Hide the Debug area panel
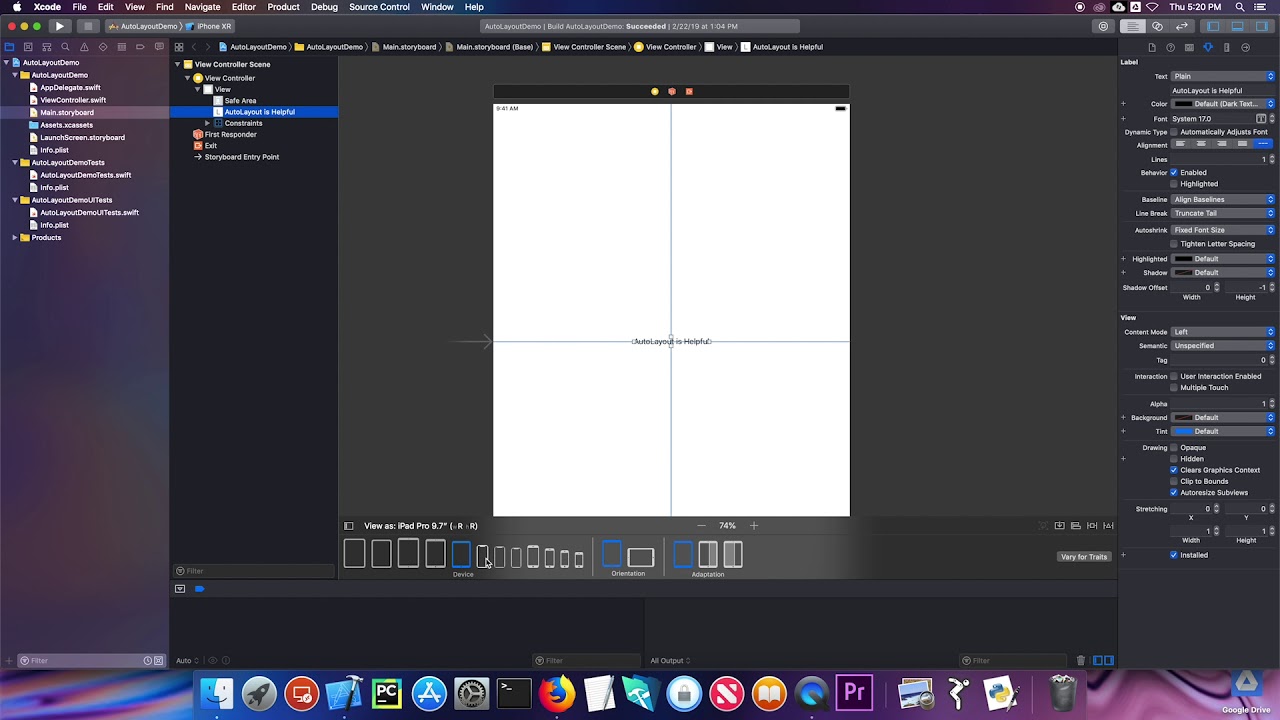The image size is (1280, 720). 1237,26
